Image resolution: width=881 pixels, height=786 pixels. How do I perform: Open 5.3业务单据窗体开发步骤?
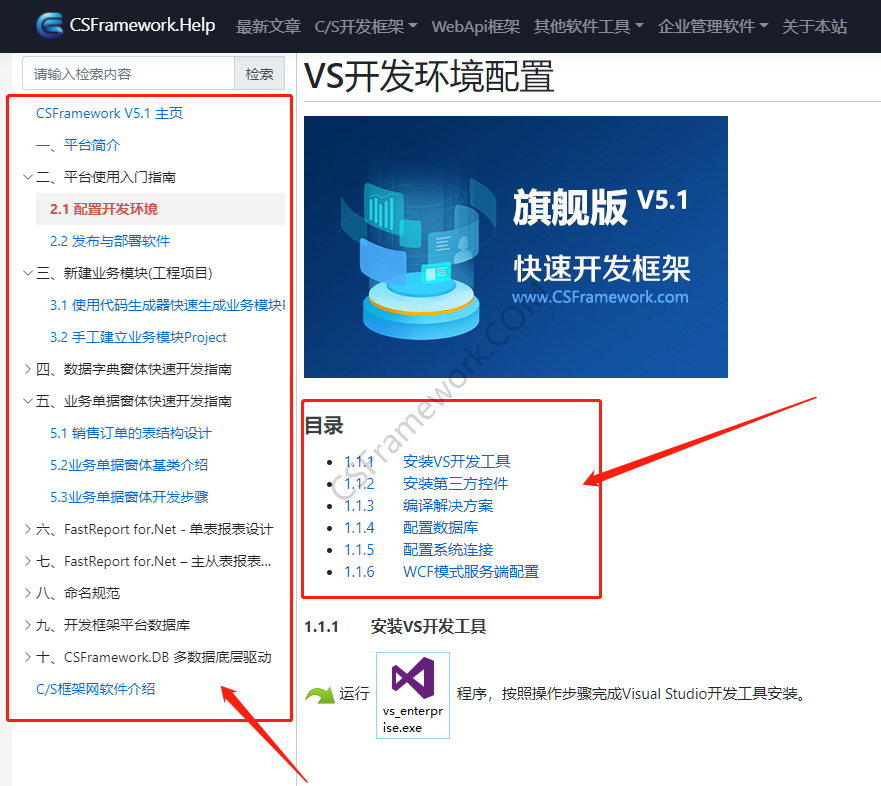pos(129,497)
